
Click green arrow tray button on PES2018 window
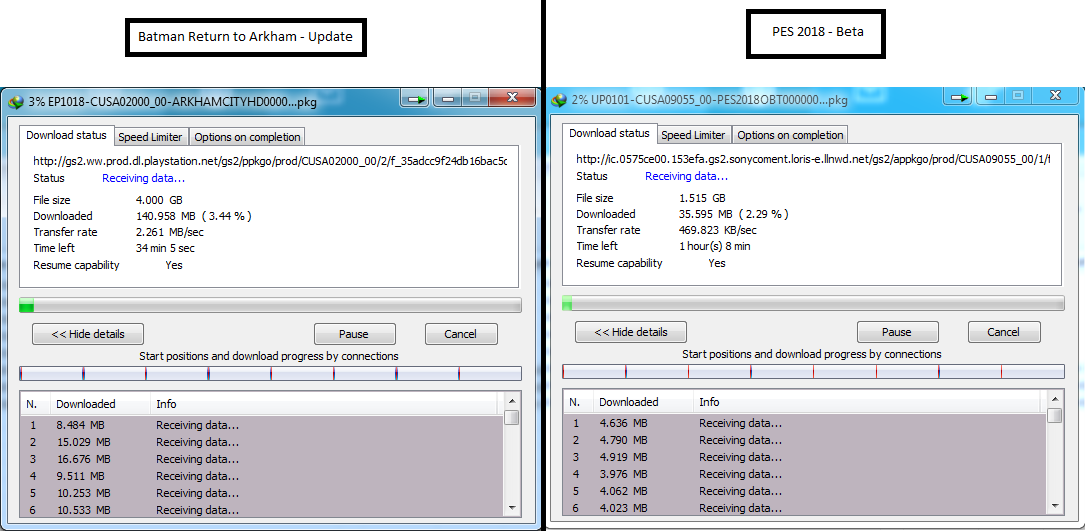[960, 97]
